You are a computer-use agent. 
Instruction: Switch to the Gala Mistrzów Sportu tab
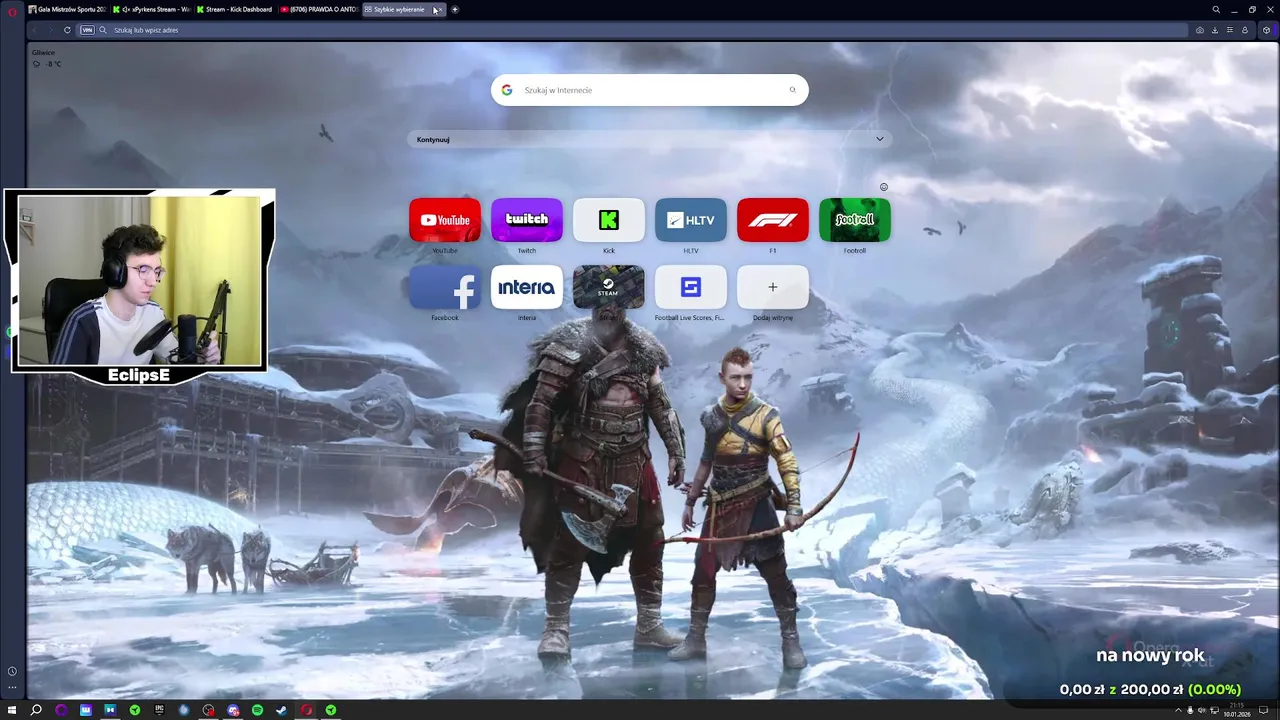pyautogui.click(x=67, y=9)
